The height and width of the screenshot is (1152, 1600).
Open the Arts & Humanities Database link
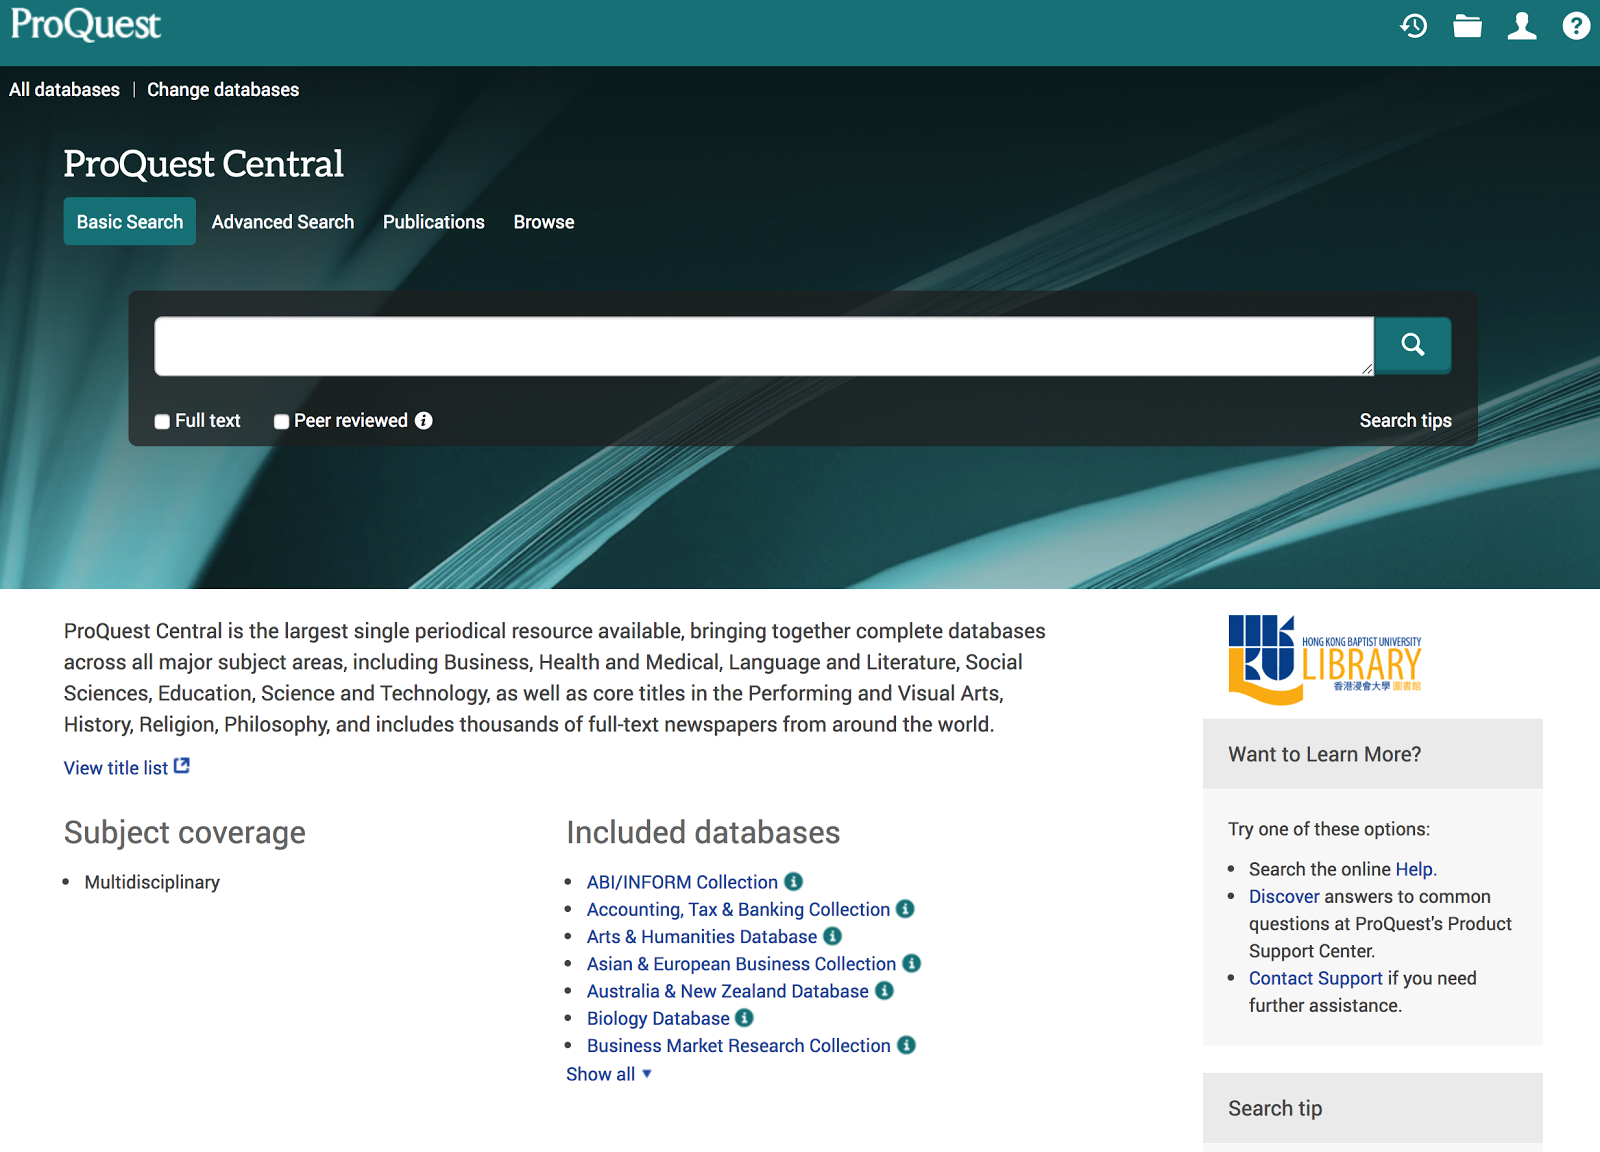(x=702, y=936)
